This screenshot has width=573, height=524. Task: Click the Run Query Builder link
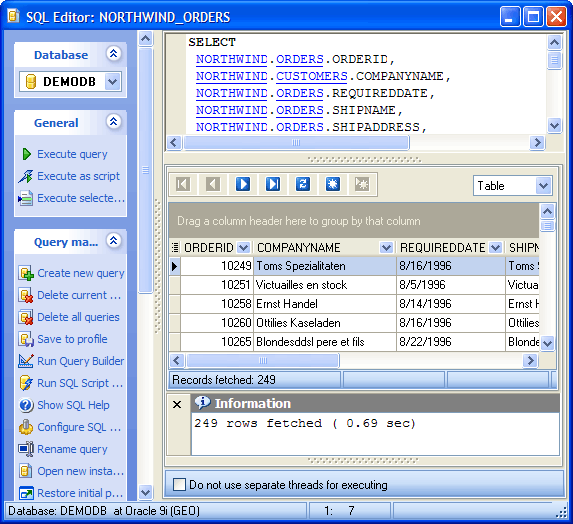pyautogui.click(x=81, y=361)
